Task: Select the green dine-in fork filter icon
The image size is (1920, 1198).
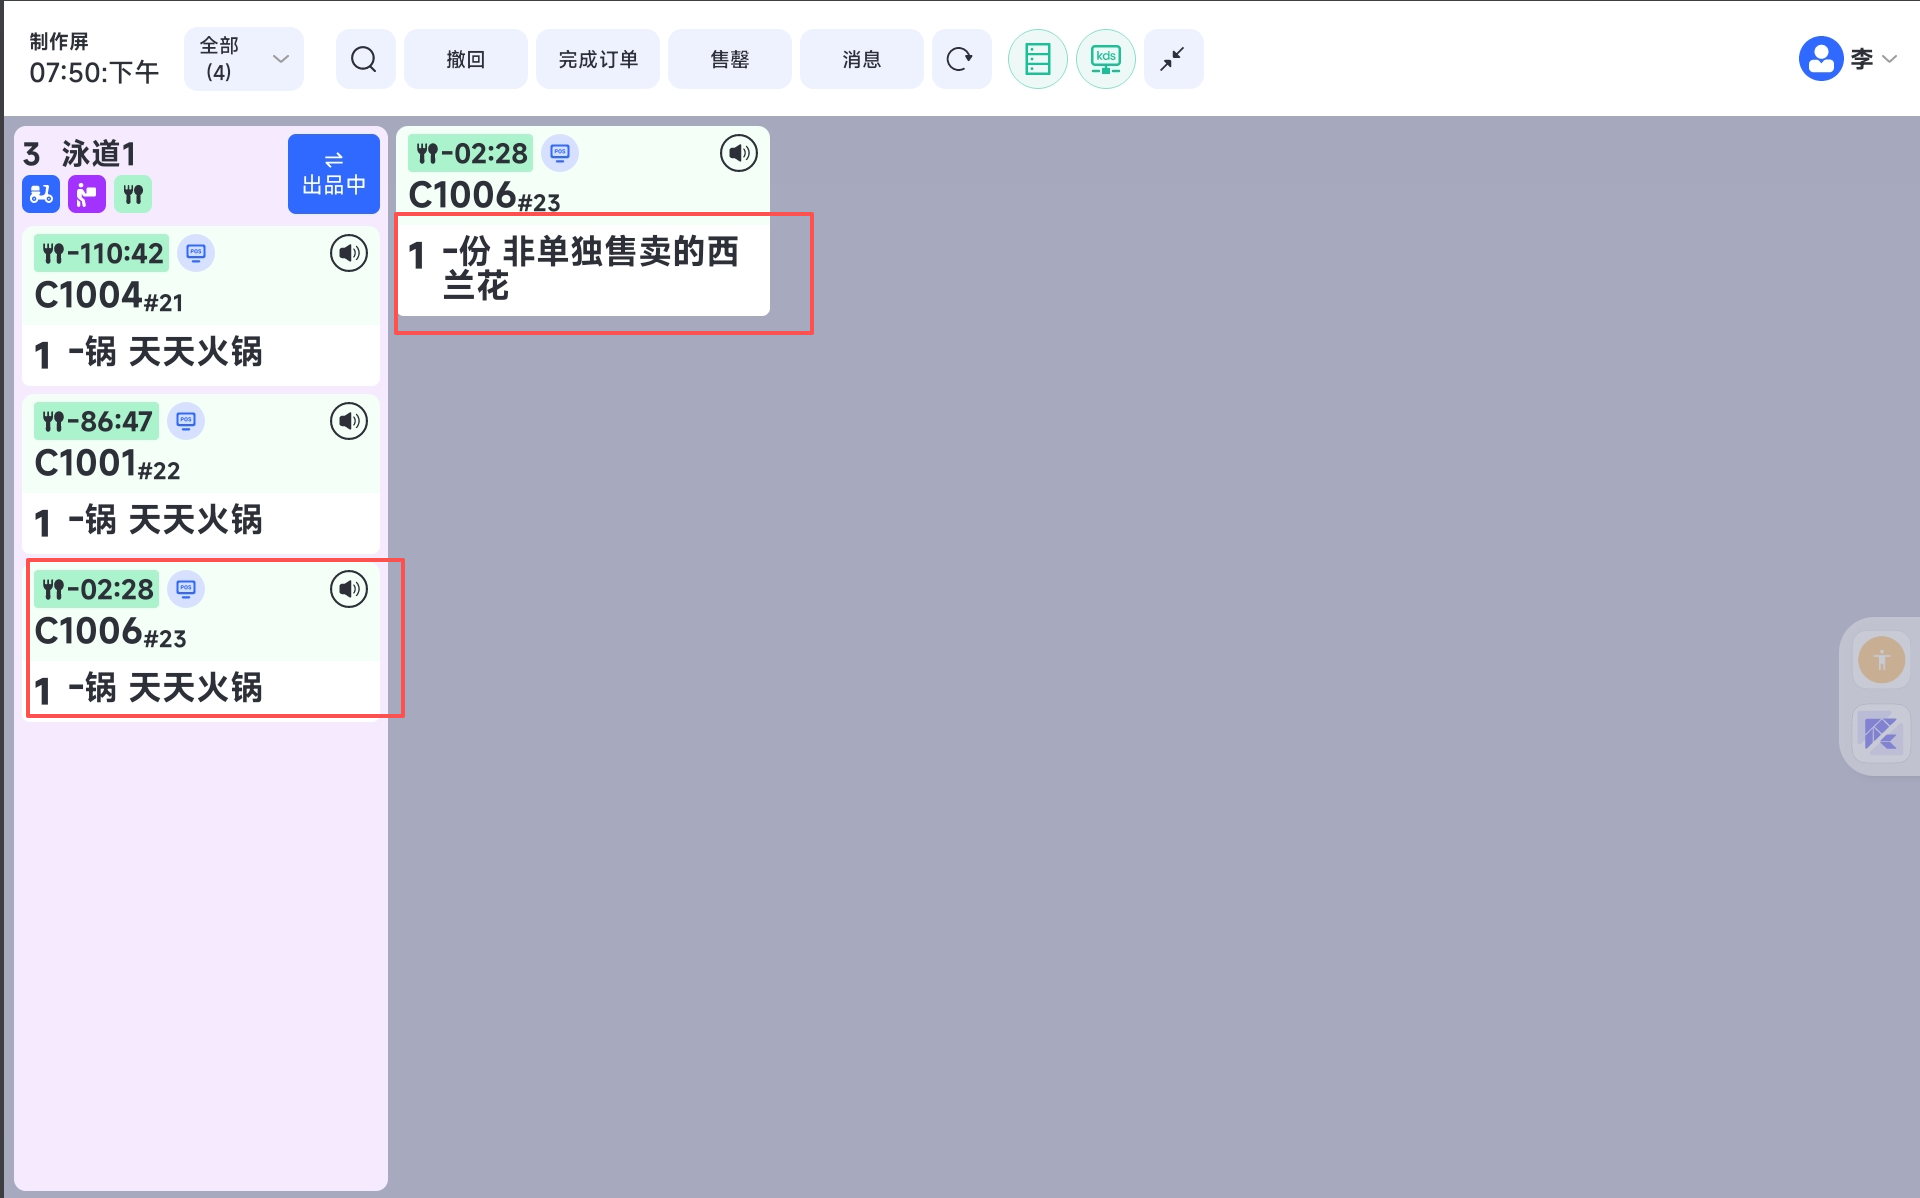Action: (x=133, y=194)
